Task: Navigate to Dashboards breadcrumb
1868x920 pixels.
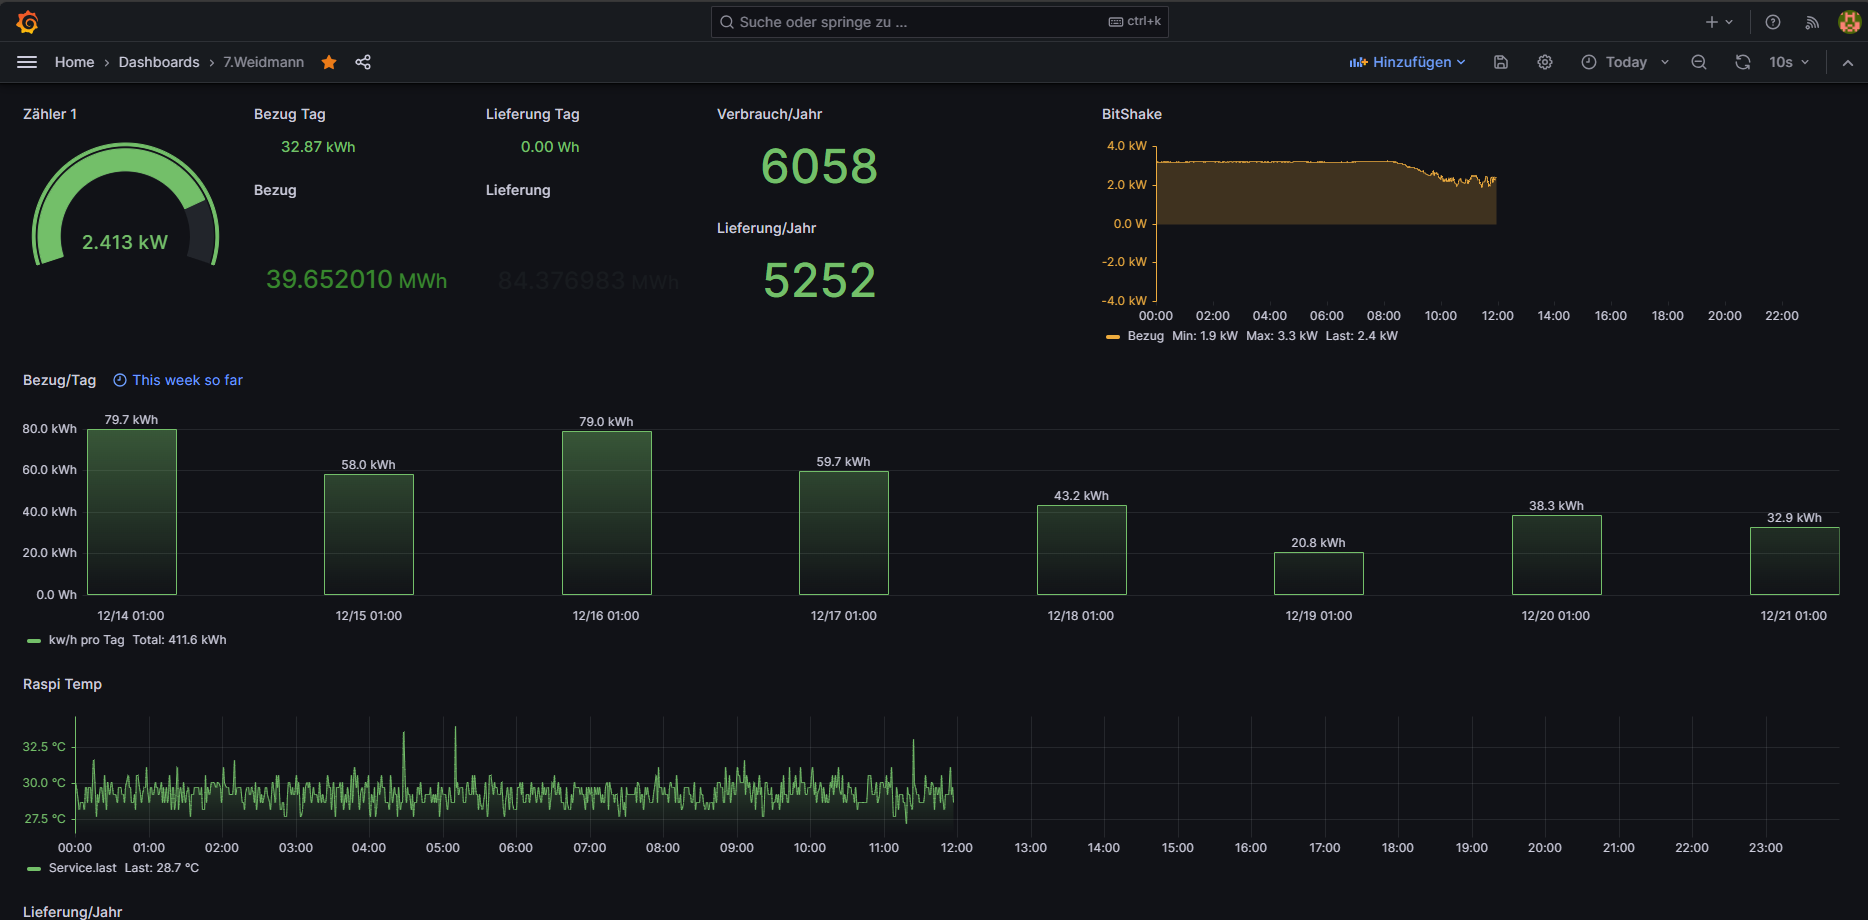Action: click(x=159, y=62)
